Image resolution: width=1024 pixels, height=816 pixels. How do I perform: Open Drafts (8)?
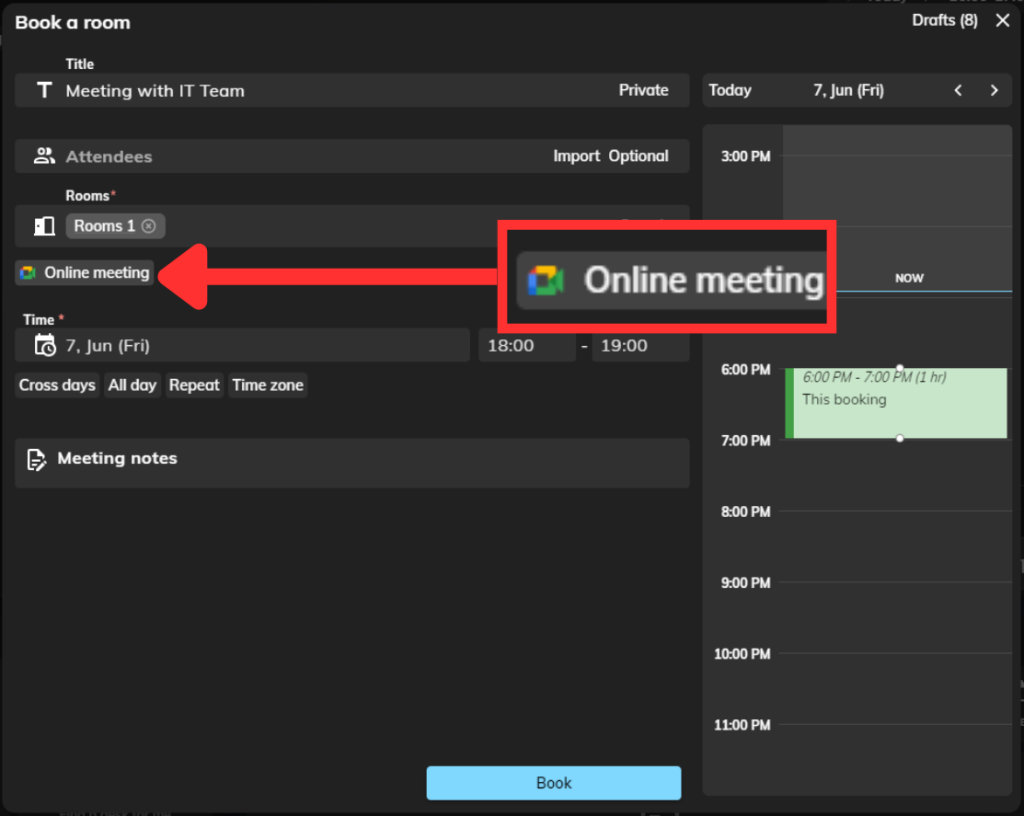(944, 20)
